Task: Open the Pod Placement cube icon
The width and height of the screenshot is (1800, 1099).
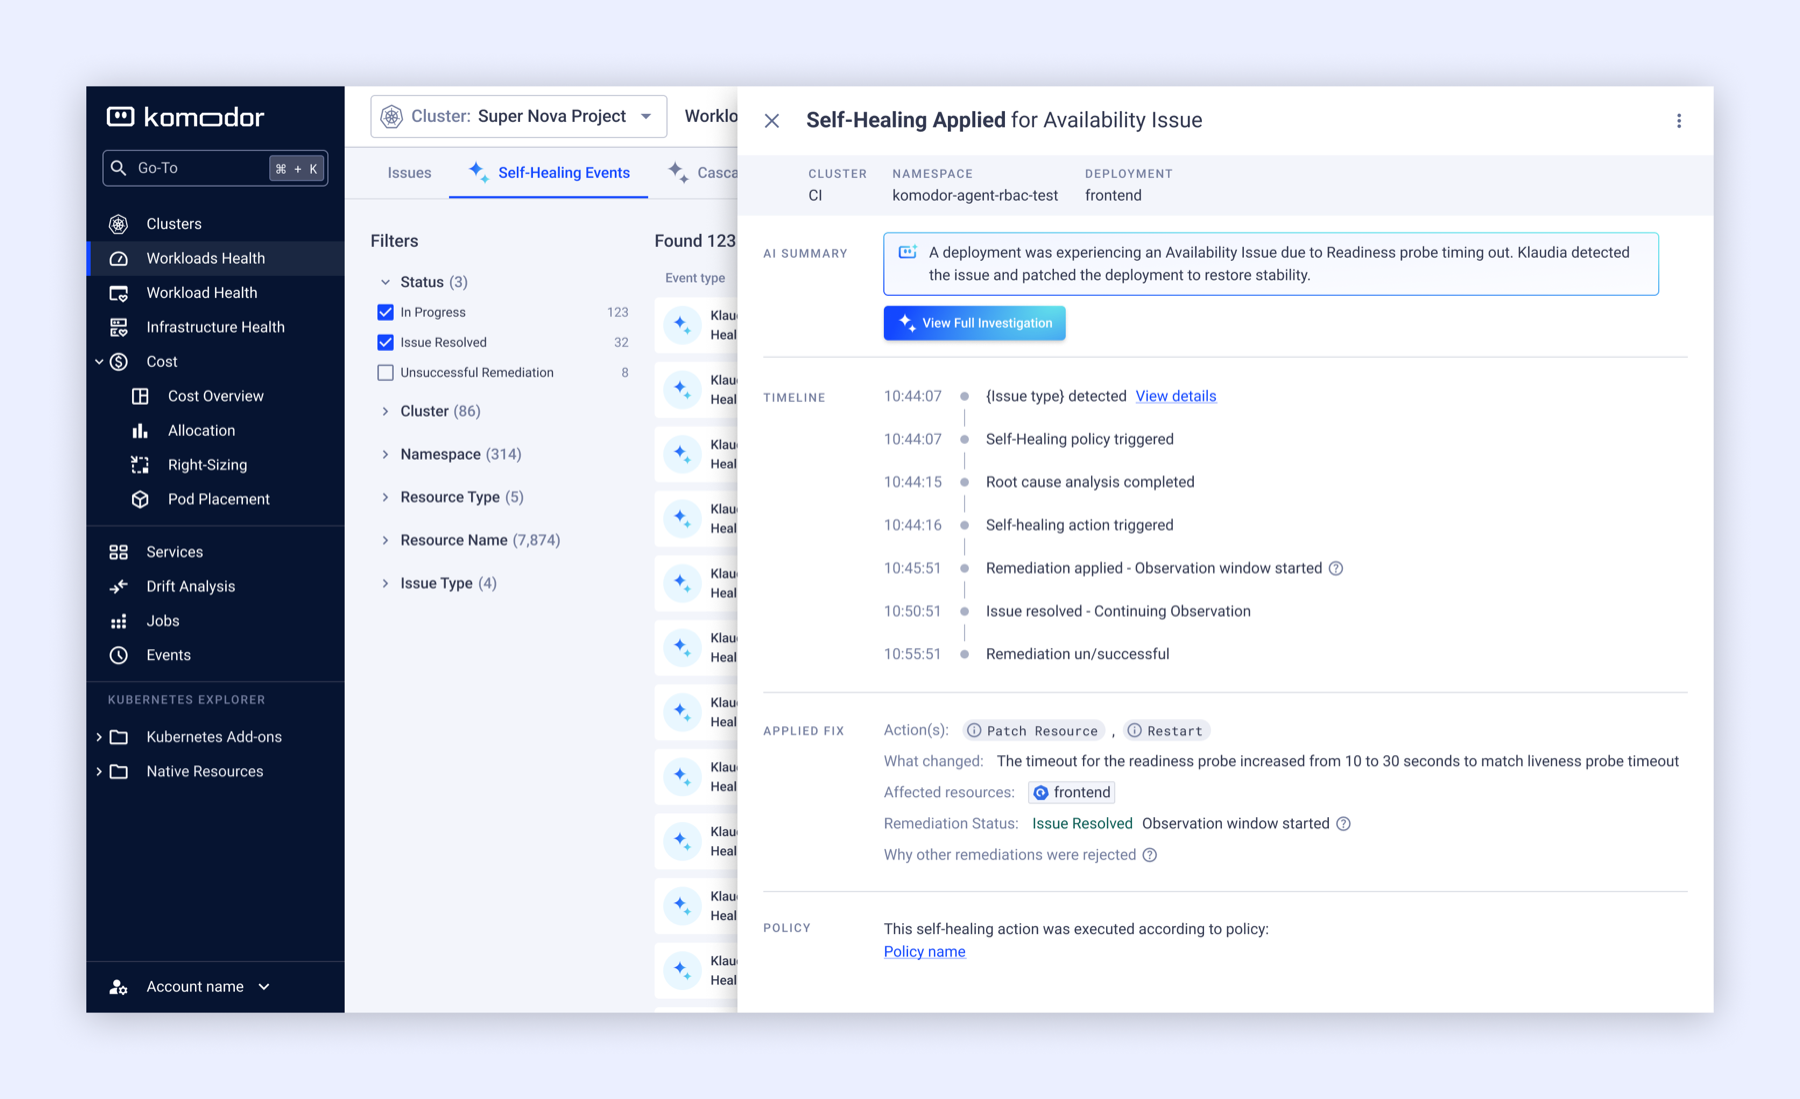Action: pyautogui.click(x=140, y=499)
